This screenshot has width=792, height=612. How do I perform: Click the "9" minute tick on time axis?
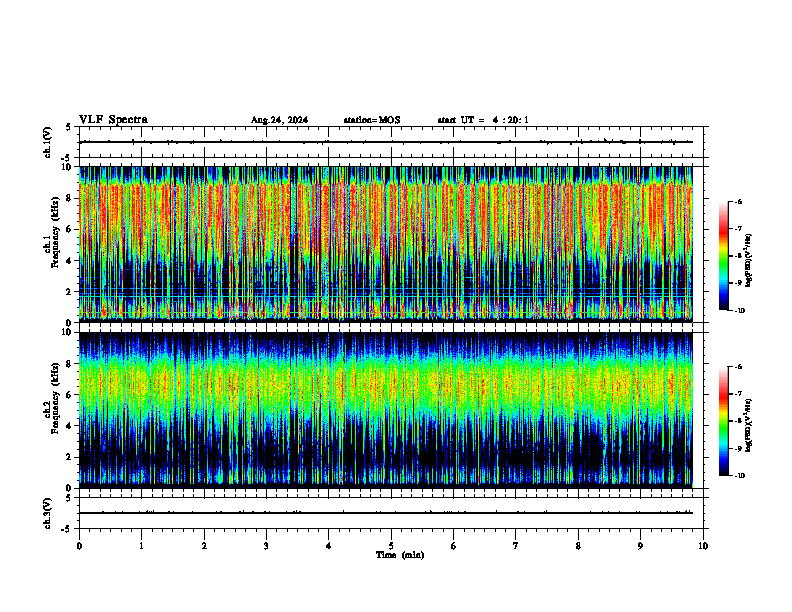(x=640, y=546)
